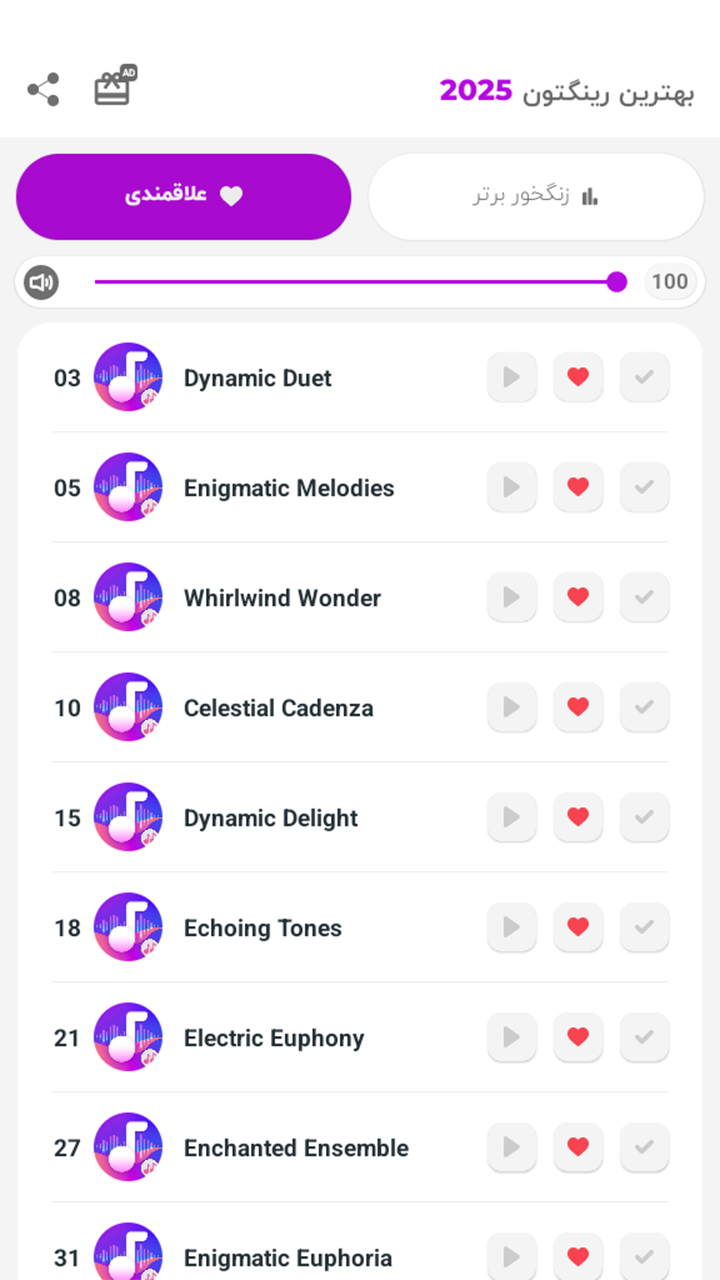This screenshot has width=720, height=1280.
Task: Play the Echoing Tones ringtone
Action: [512, 927]
